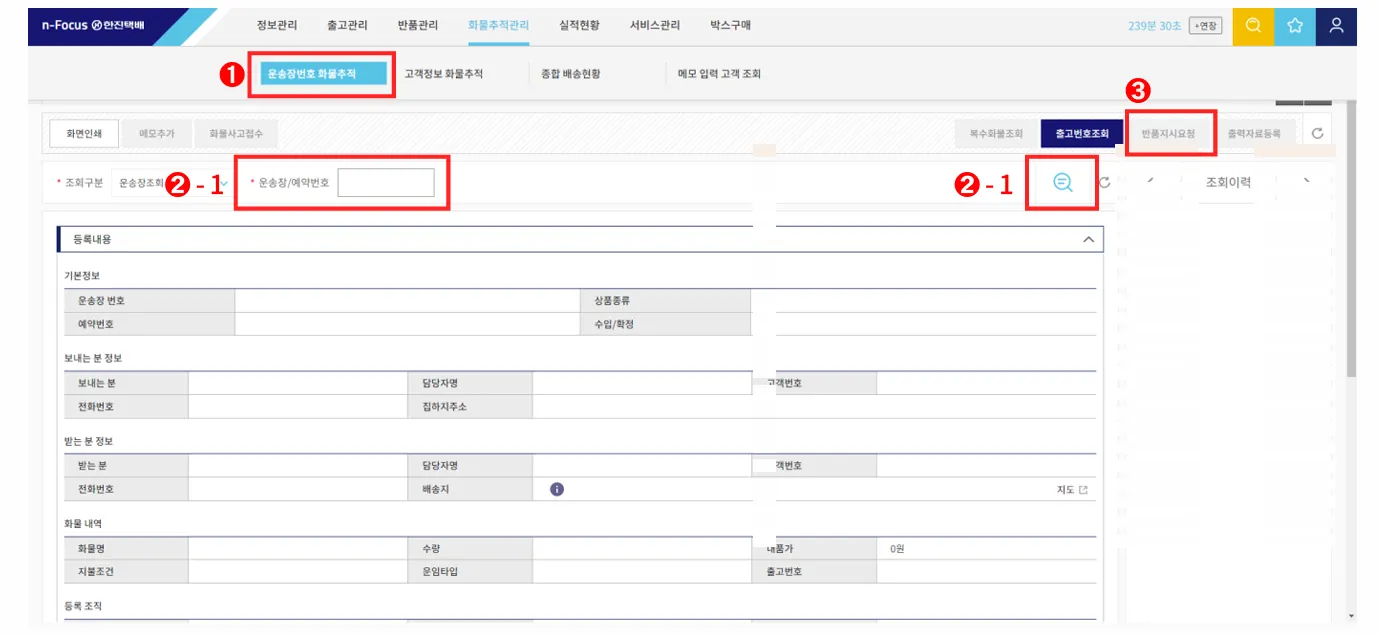Click the 출고번호조회 button
Viewport: 1381px width, 636px height.
click(x=1082, y=133)
